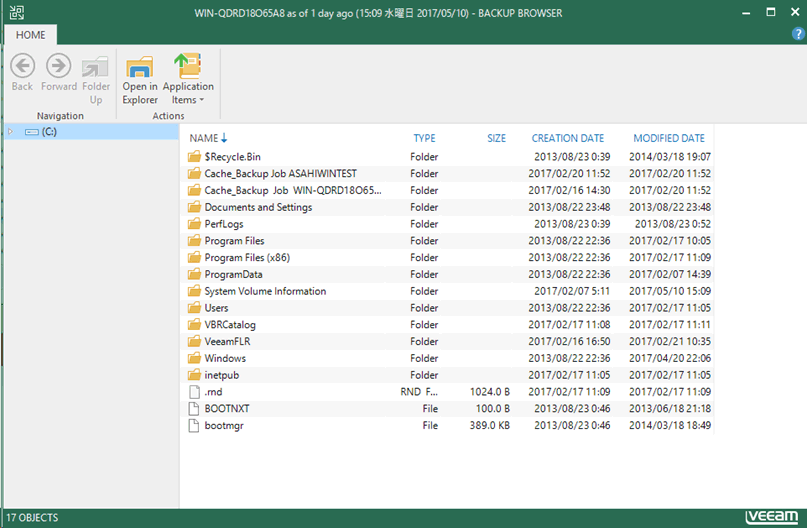The height and width of the screenshot is (528, 807).
Task: Select Documents and Settings name text
Action: (258, 207)
